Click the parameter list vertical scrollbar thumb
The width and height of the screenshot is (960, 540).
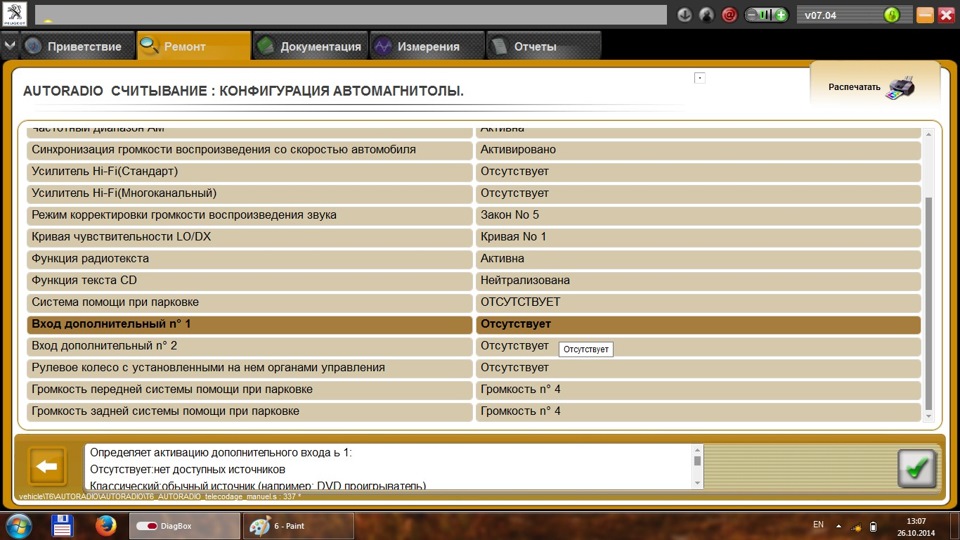[929, 303]
